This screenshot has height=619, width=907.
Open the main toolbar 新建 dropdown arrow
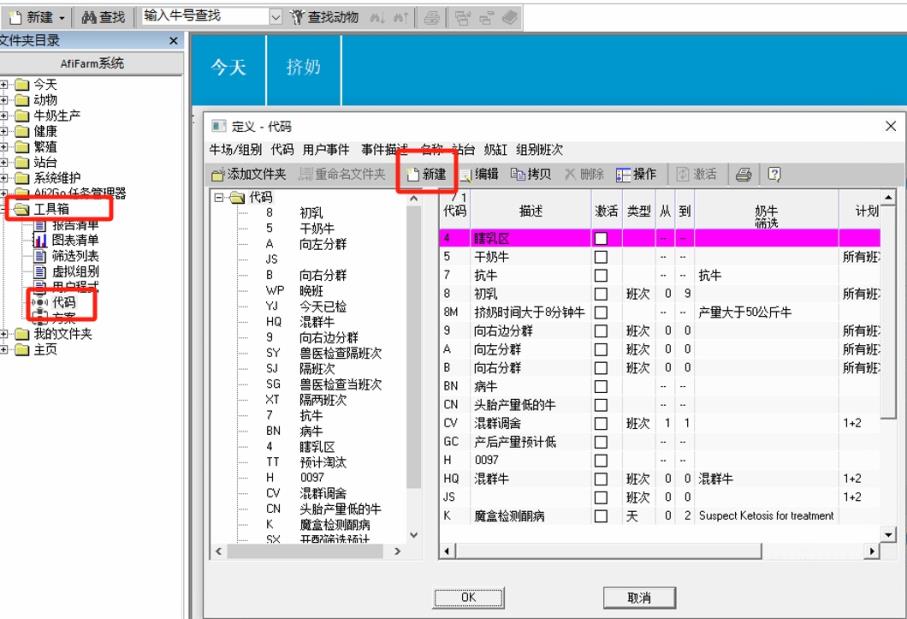(x=62, y=18)
